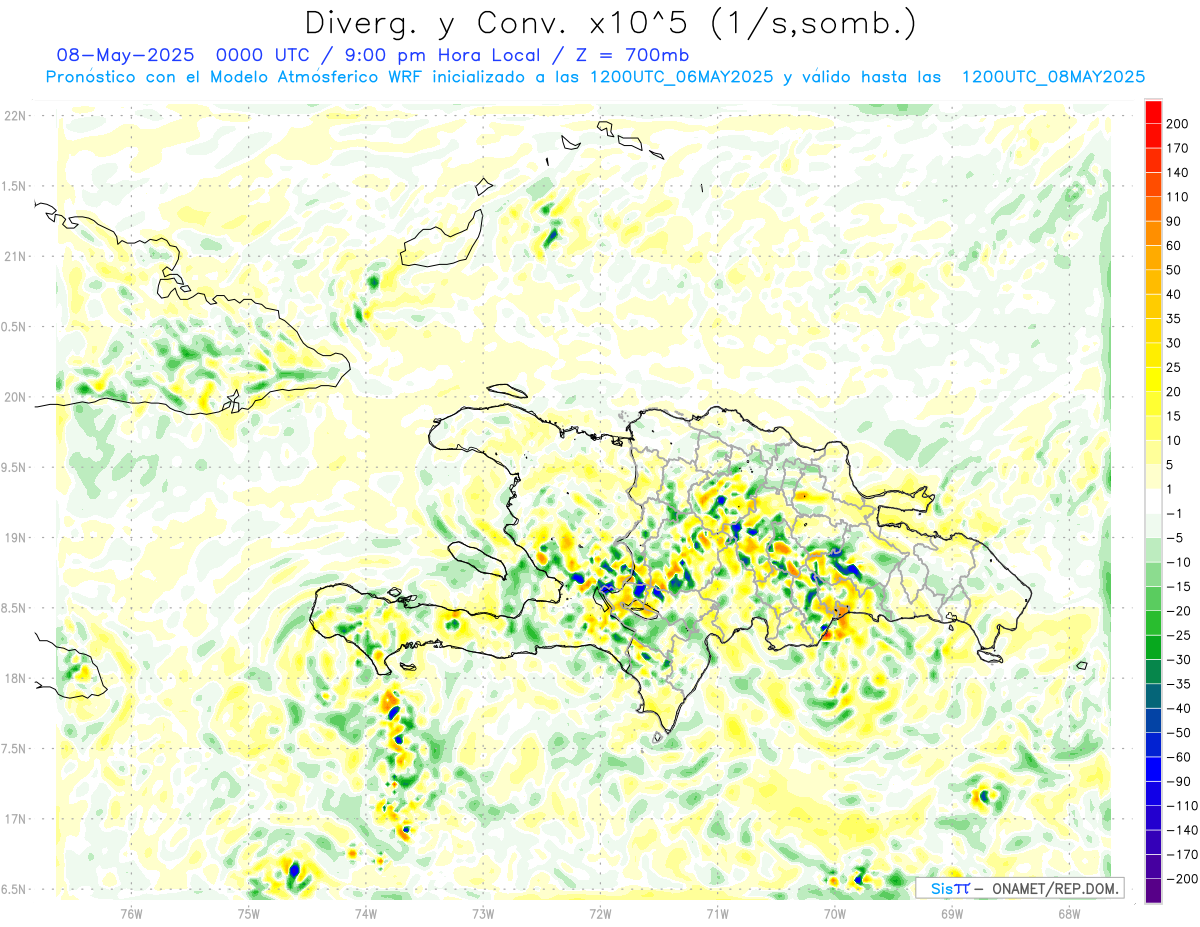The width and height of the screenshot is (1200, 927).
Task: Click the '69W' longitude label
Action: pyautogui.click(x=952, y=914)
